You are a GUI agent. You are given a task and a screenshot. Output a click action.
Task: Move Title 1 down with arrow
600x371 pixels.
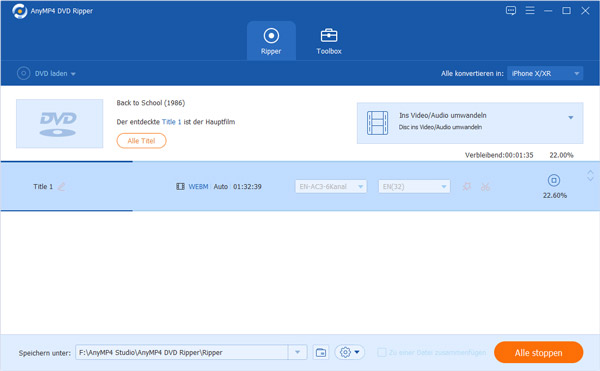(x=590, y=179)
